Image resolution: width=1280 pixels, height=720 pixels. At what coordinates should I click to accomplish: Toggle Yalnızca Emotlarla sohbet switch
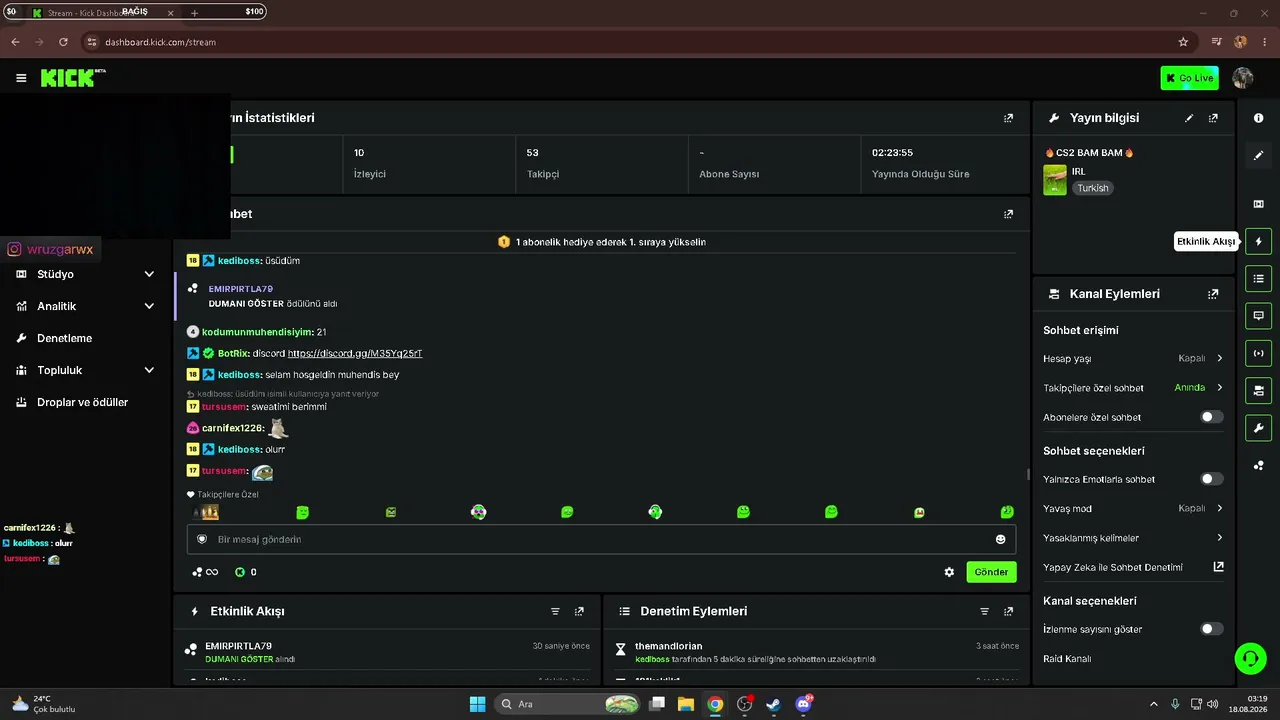[x=1211, y=479]
